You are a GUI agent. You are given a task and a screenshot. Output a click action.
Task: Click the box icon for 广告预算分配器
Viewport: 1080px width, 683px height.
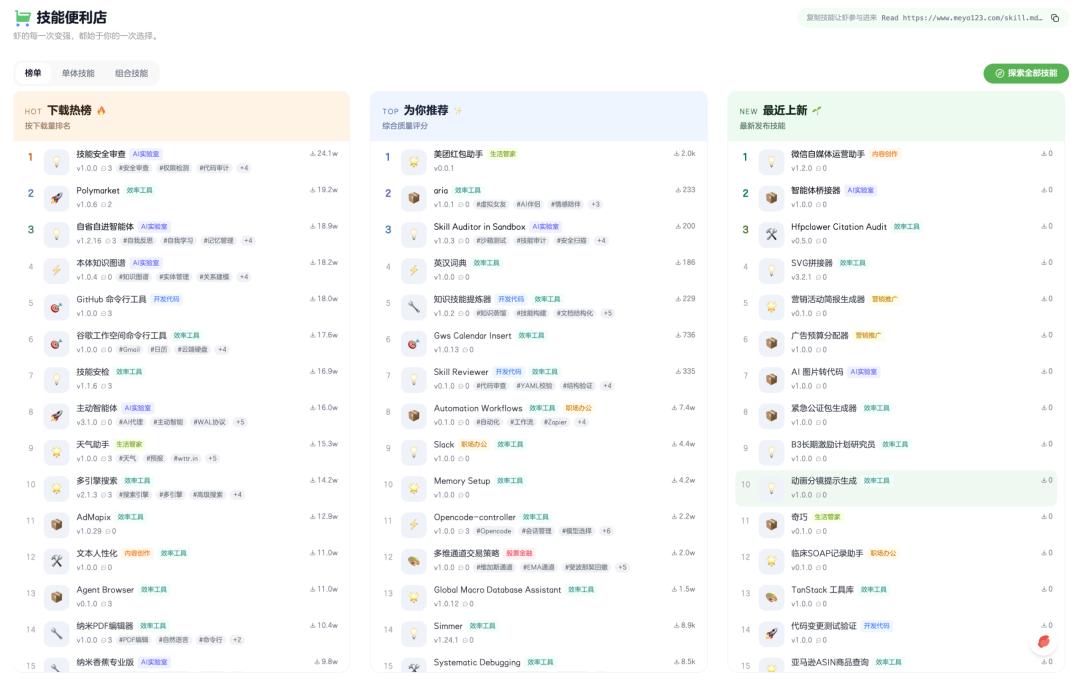[x=771, y=343]
